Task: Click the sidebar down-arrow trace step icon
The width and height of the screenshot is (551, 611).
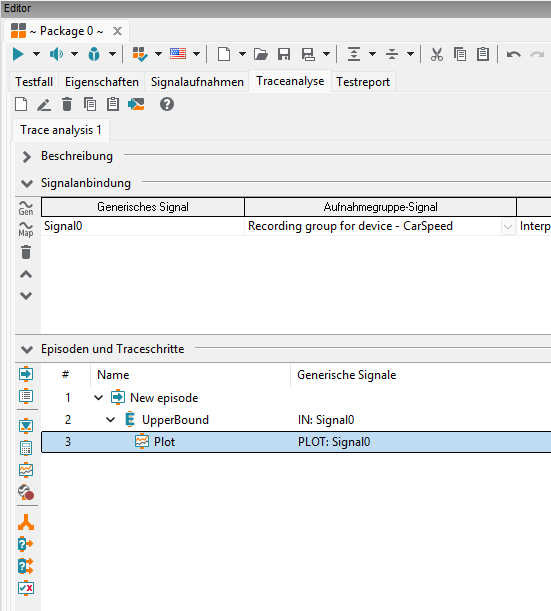Action: (x=26, y=426)
